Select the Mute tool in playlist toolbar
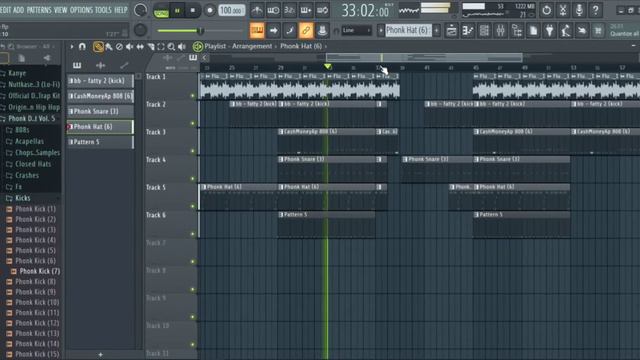This screenshot has width=640, height=360. pos(129,47)
